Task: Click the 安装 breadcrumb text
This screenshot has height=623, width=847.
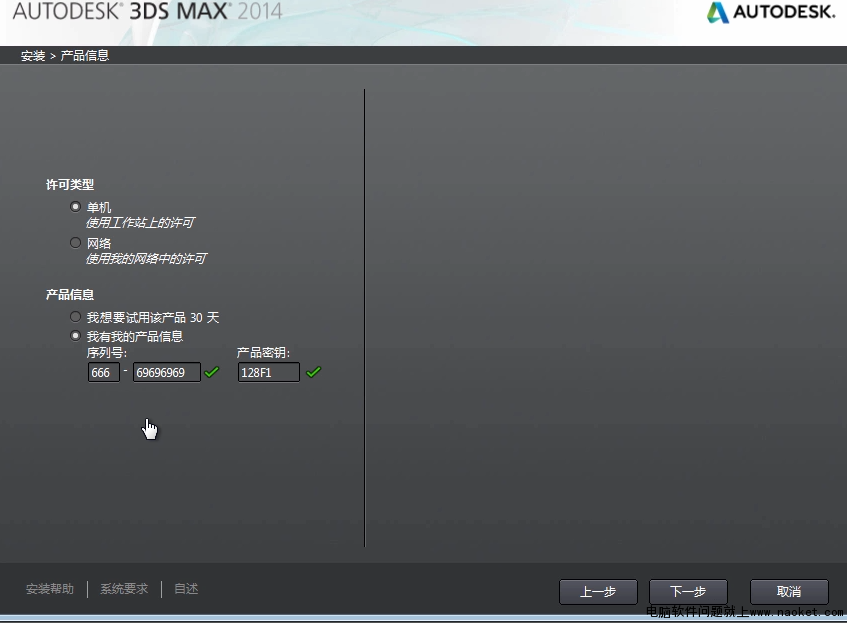Action: click(33, 56)
